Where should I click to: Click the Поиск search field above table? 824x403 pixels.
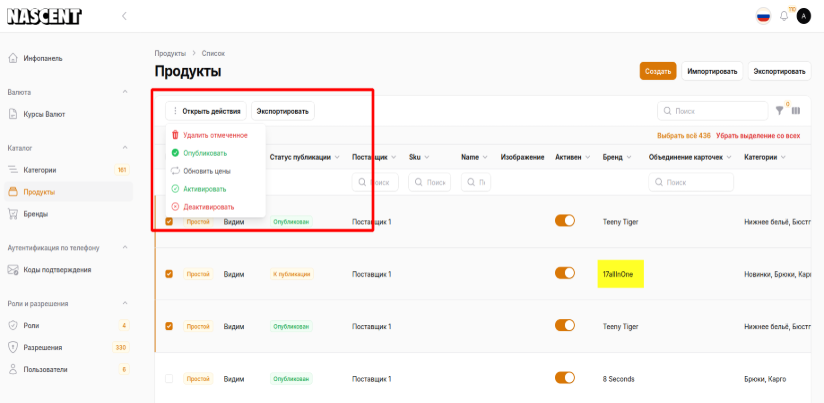(x=712, y=111)
